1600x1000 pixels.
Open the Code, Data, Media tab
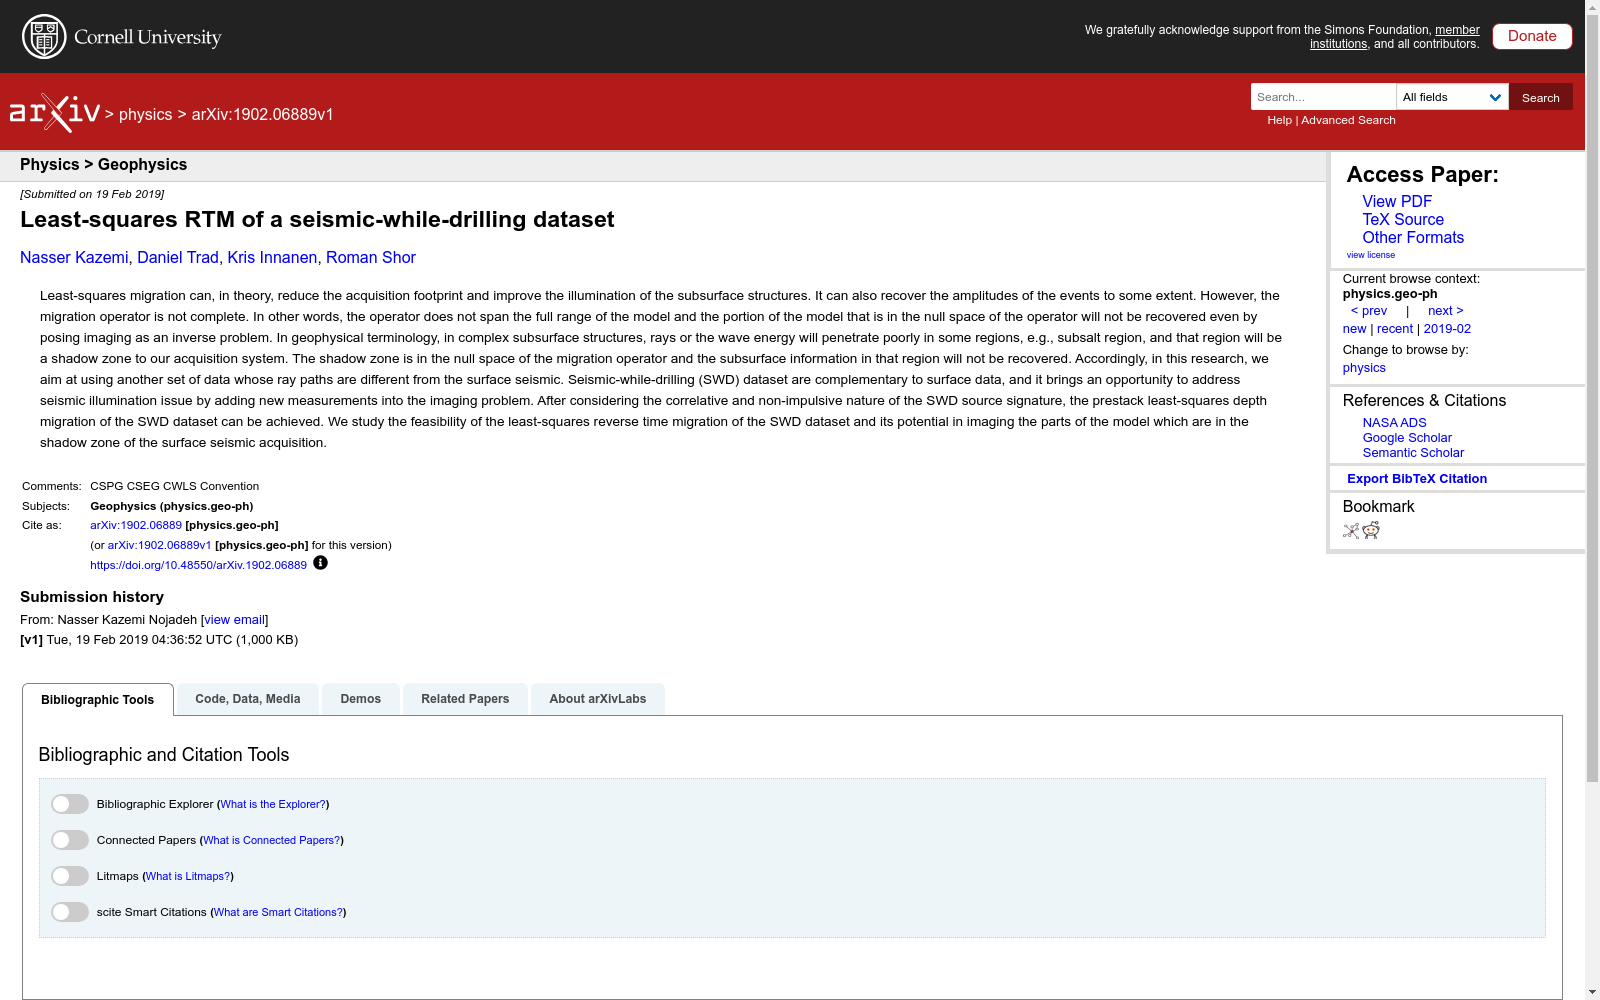point(248,699)
